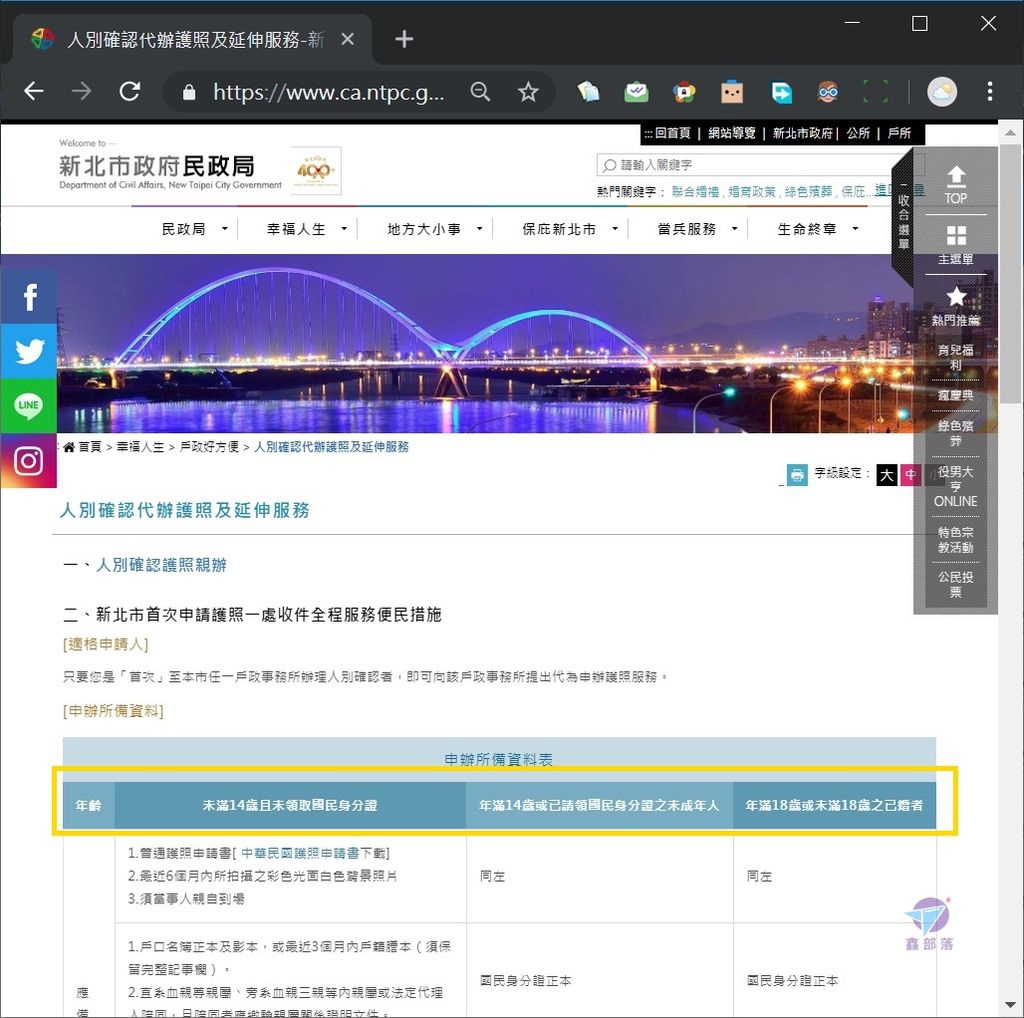This screenshot has width=1024, height=1018.
Task: Click the 新北市政府民政局 site logo
Action: coord(170,167)
